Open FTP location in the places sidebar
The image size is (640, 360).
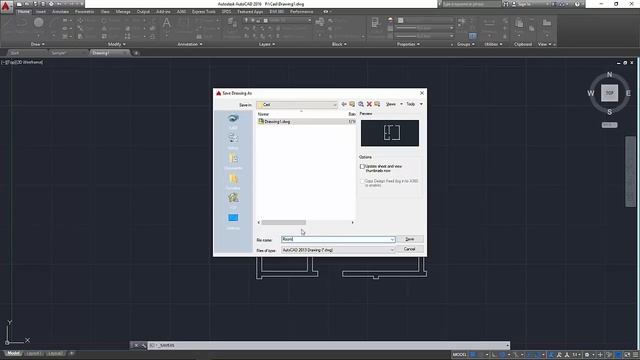[x=233, y=201]
